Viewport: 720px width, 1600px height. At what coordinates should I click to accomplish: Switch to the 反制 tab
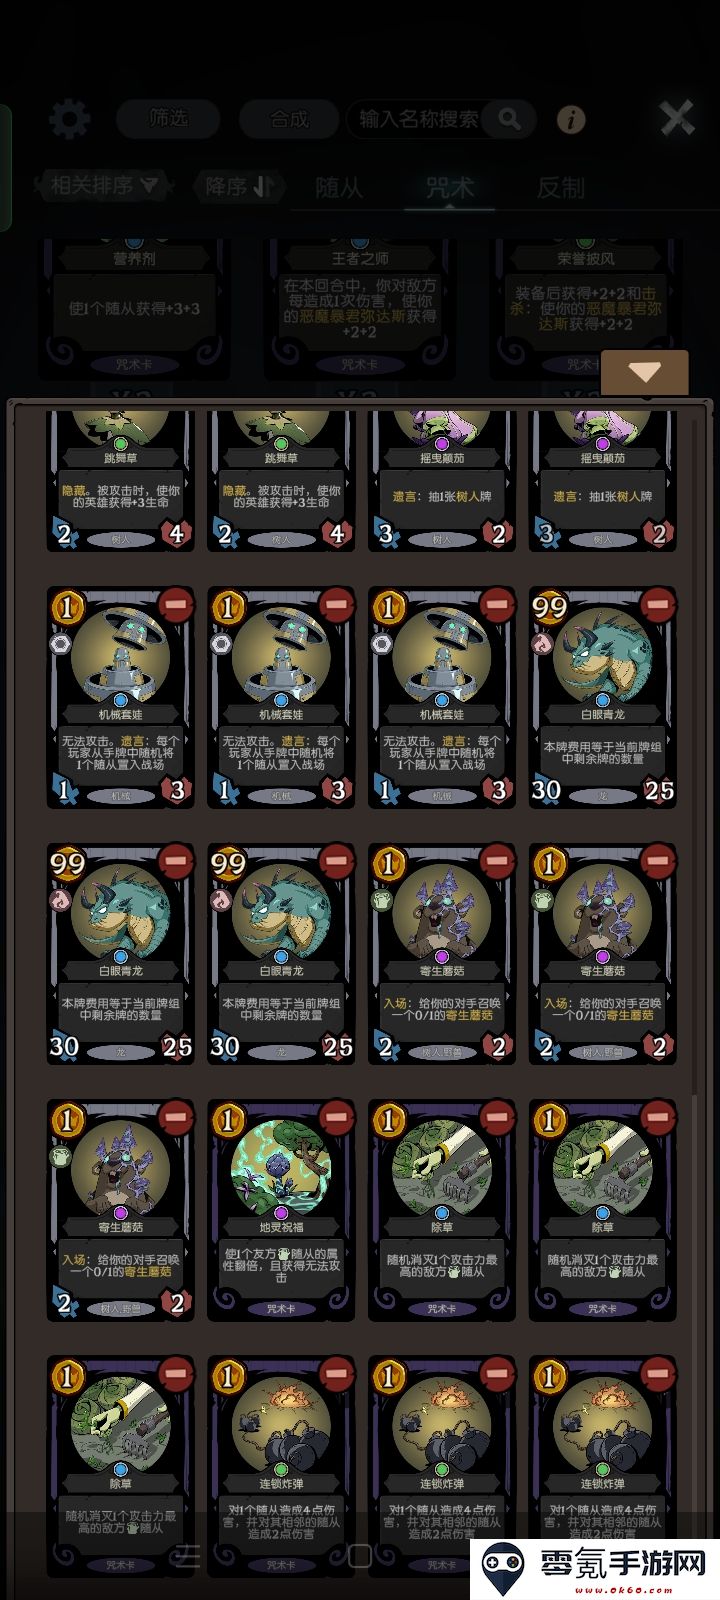point(560,187)
